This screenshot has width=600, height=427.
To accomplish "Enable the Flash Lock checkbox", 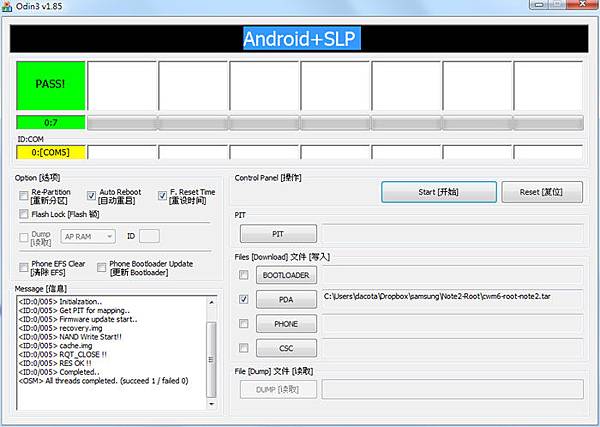I will (24, 214).
